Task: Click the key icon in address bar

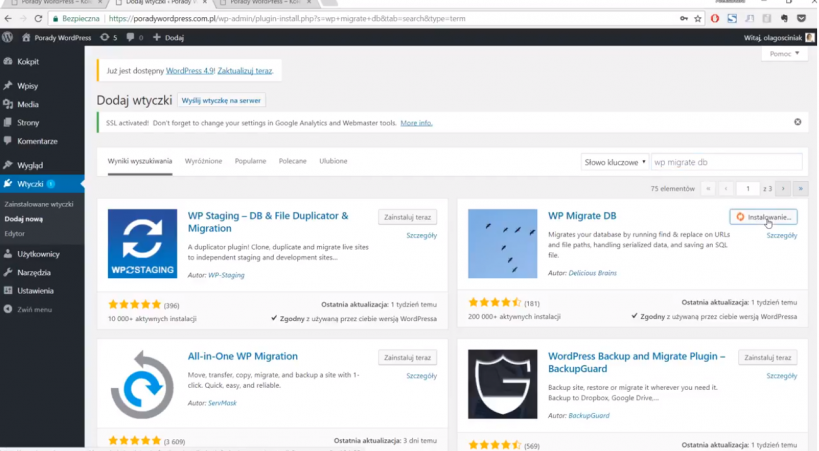Action: pos(684,18)
